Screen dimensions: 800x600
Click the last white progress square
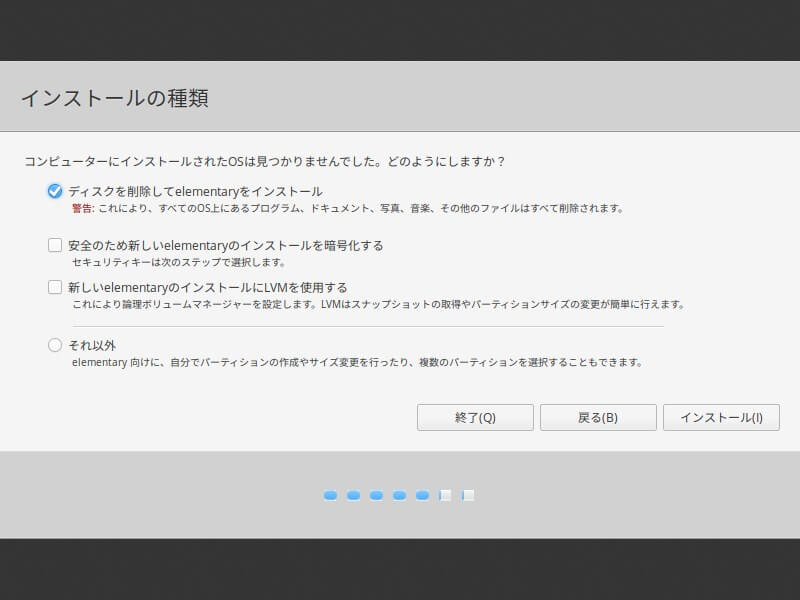(468, 495)
